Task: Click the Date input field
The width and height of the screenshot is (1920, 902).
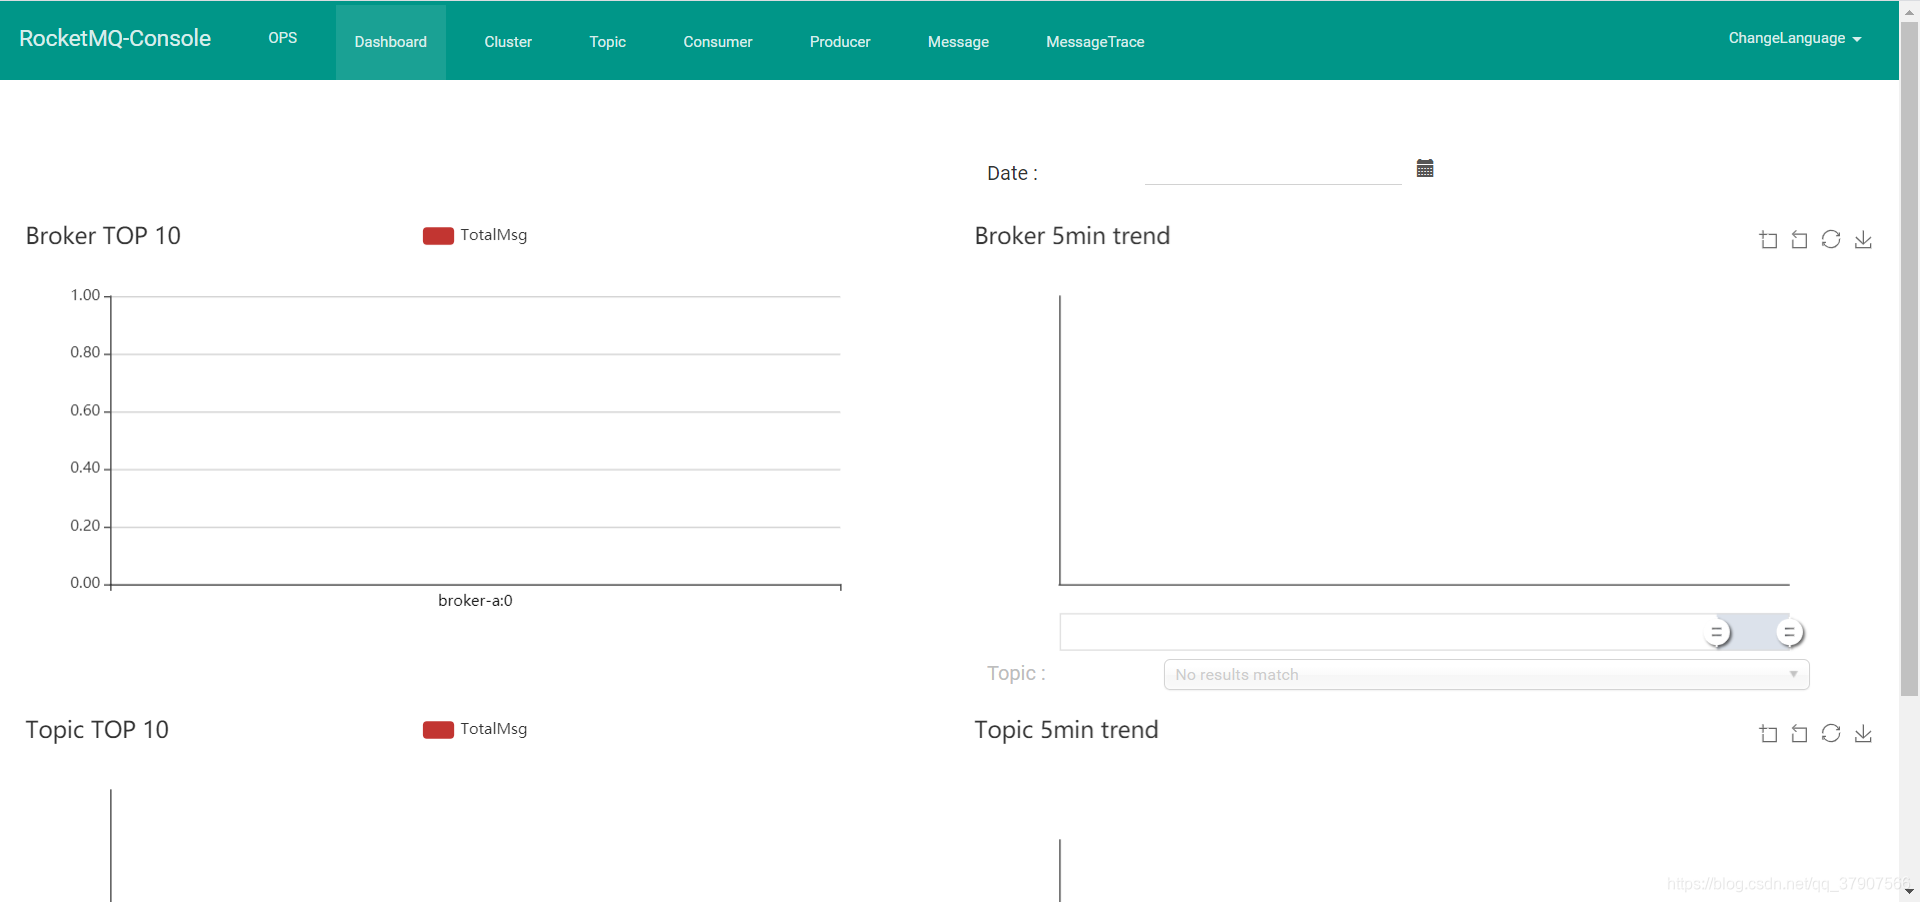Action: tap(1273, 170)
